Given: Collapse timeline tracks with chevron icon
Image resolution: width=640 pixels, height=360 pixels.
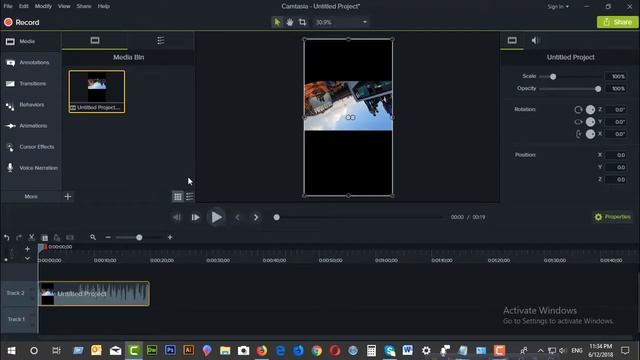Looking at the screenshot, I should pos(27,258).
